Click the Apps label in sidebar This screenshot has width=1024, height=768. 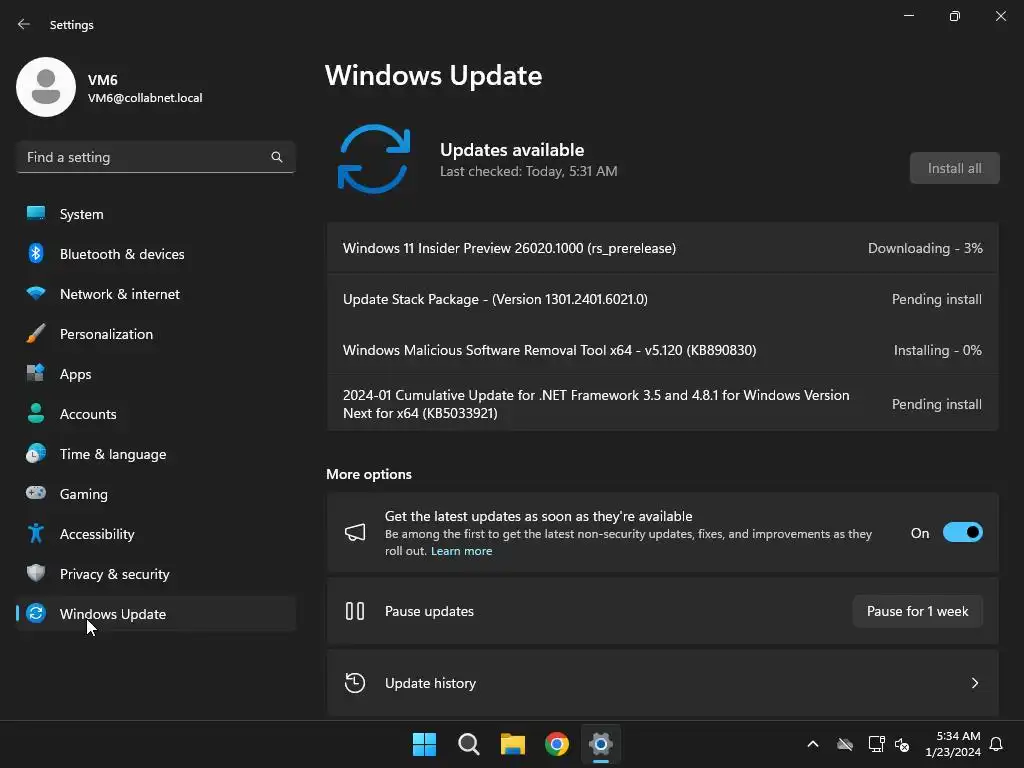(76, 374)
